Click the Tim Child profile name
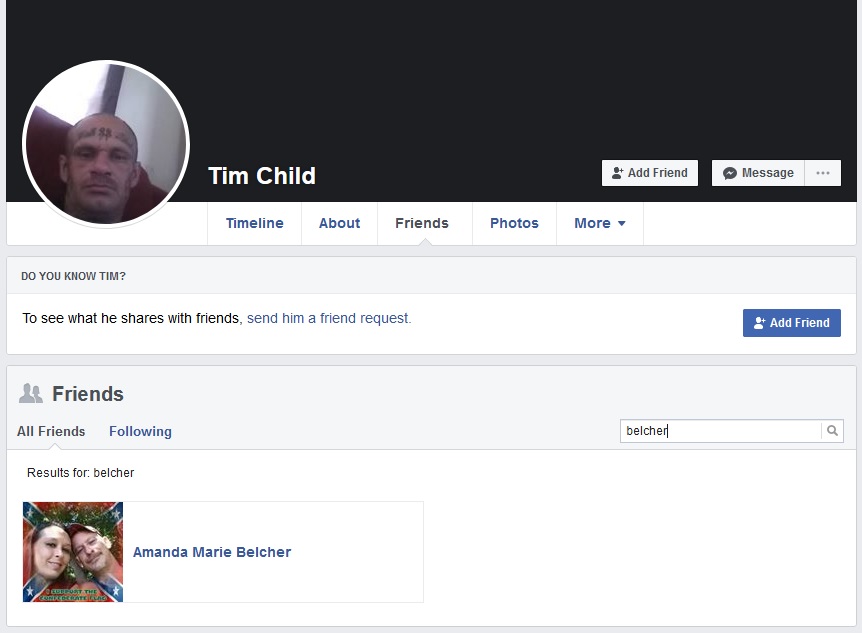Image resolution: width=862 pixels, height=633 pixels. click(262, 176)
